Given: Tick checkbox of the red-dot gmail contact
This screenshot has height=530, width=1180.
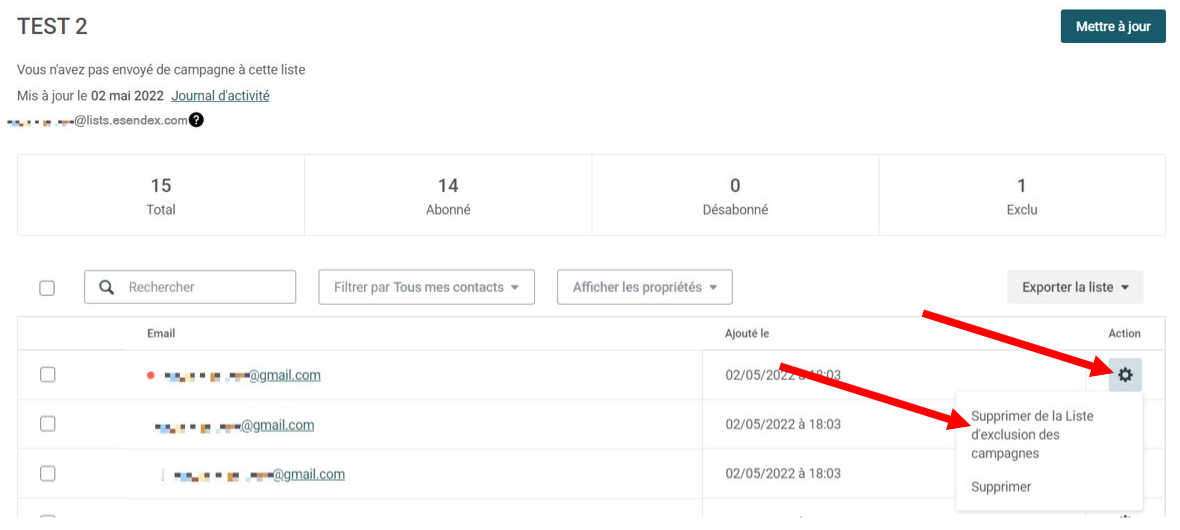Looking at the screenshot, I should pos(47,374).
